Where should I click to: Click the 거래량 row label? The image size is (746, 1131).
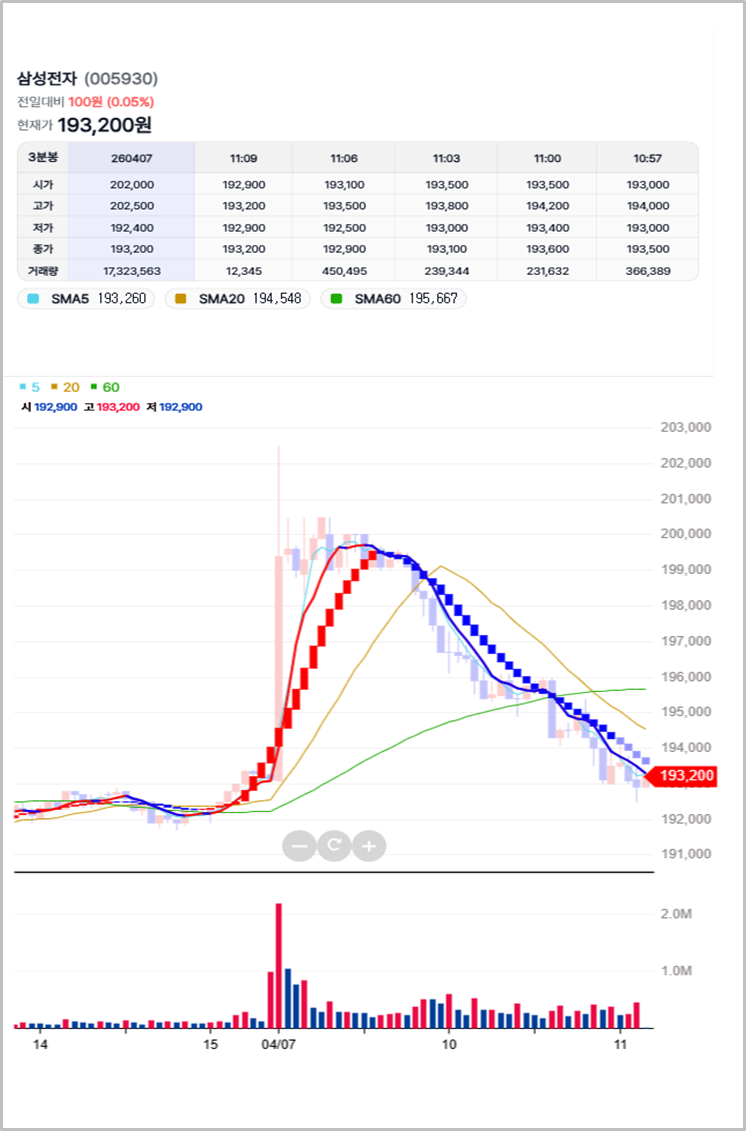click(43, 270)
